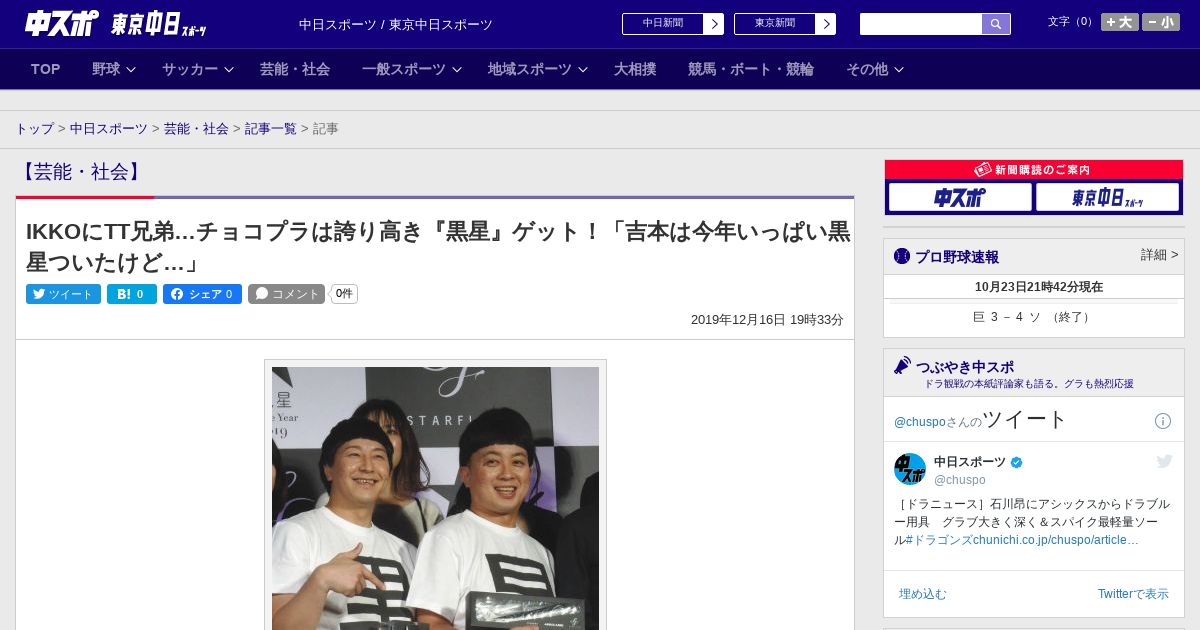Screen dimensions: 1200x630
Task: Click the 0件 comment count
Action: (344, 294)
